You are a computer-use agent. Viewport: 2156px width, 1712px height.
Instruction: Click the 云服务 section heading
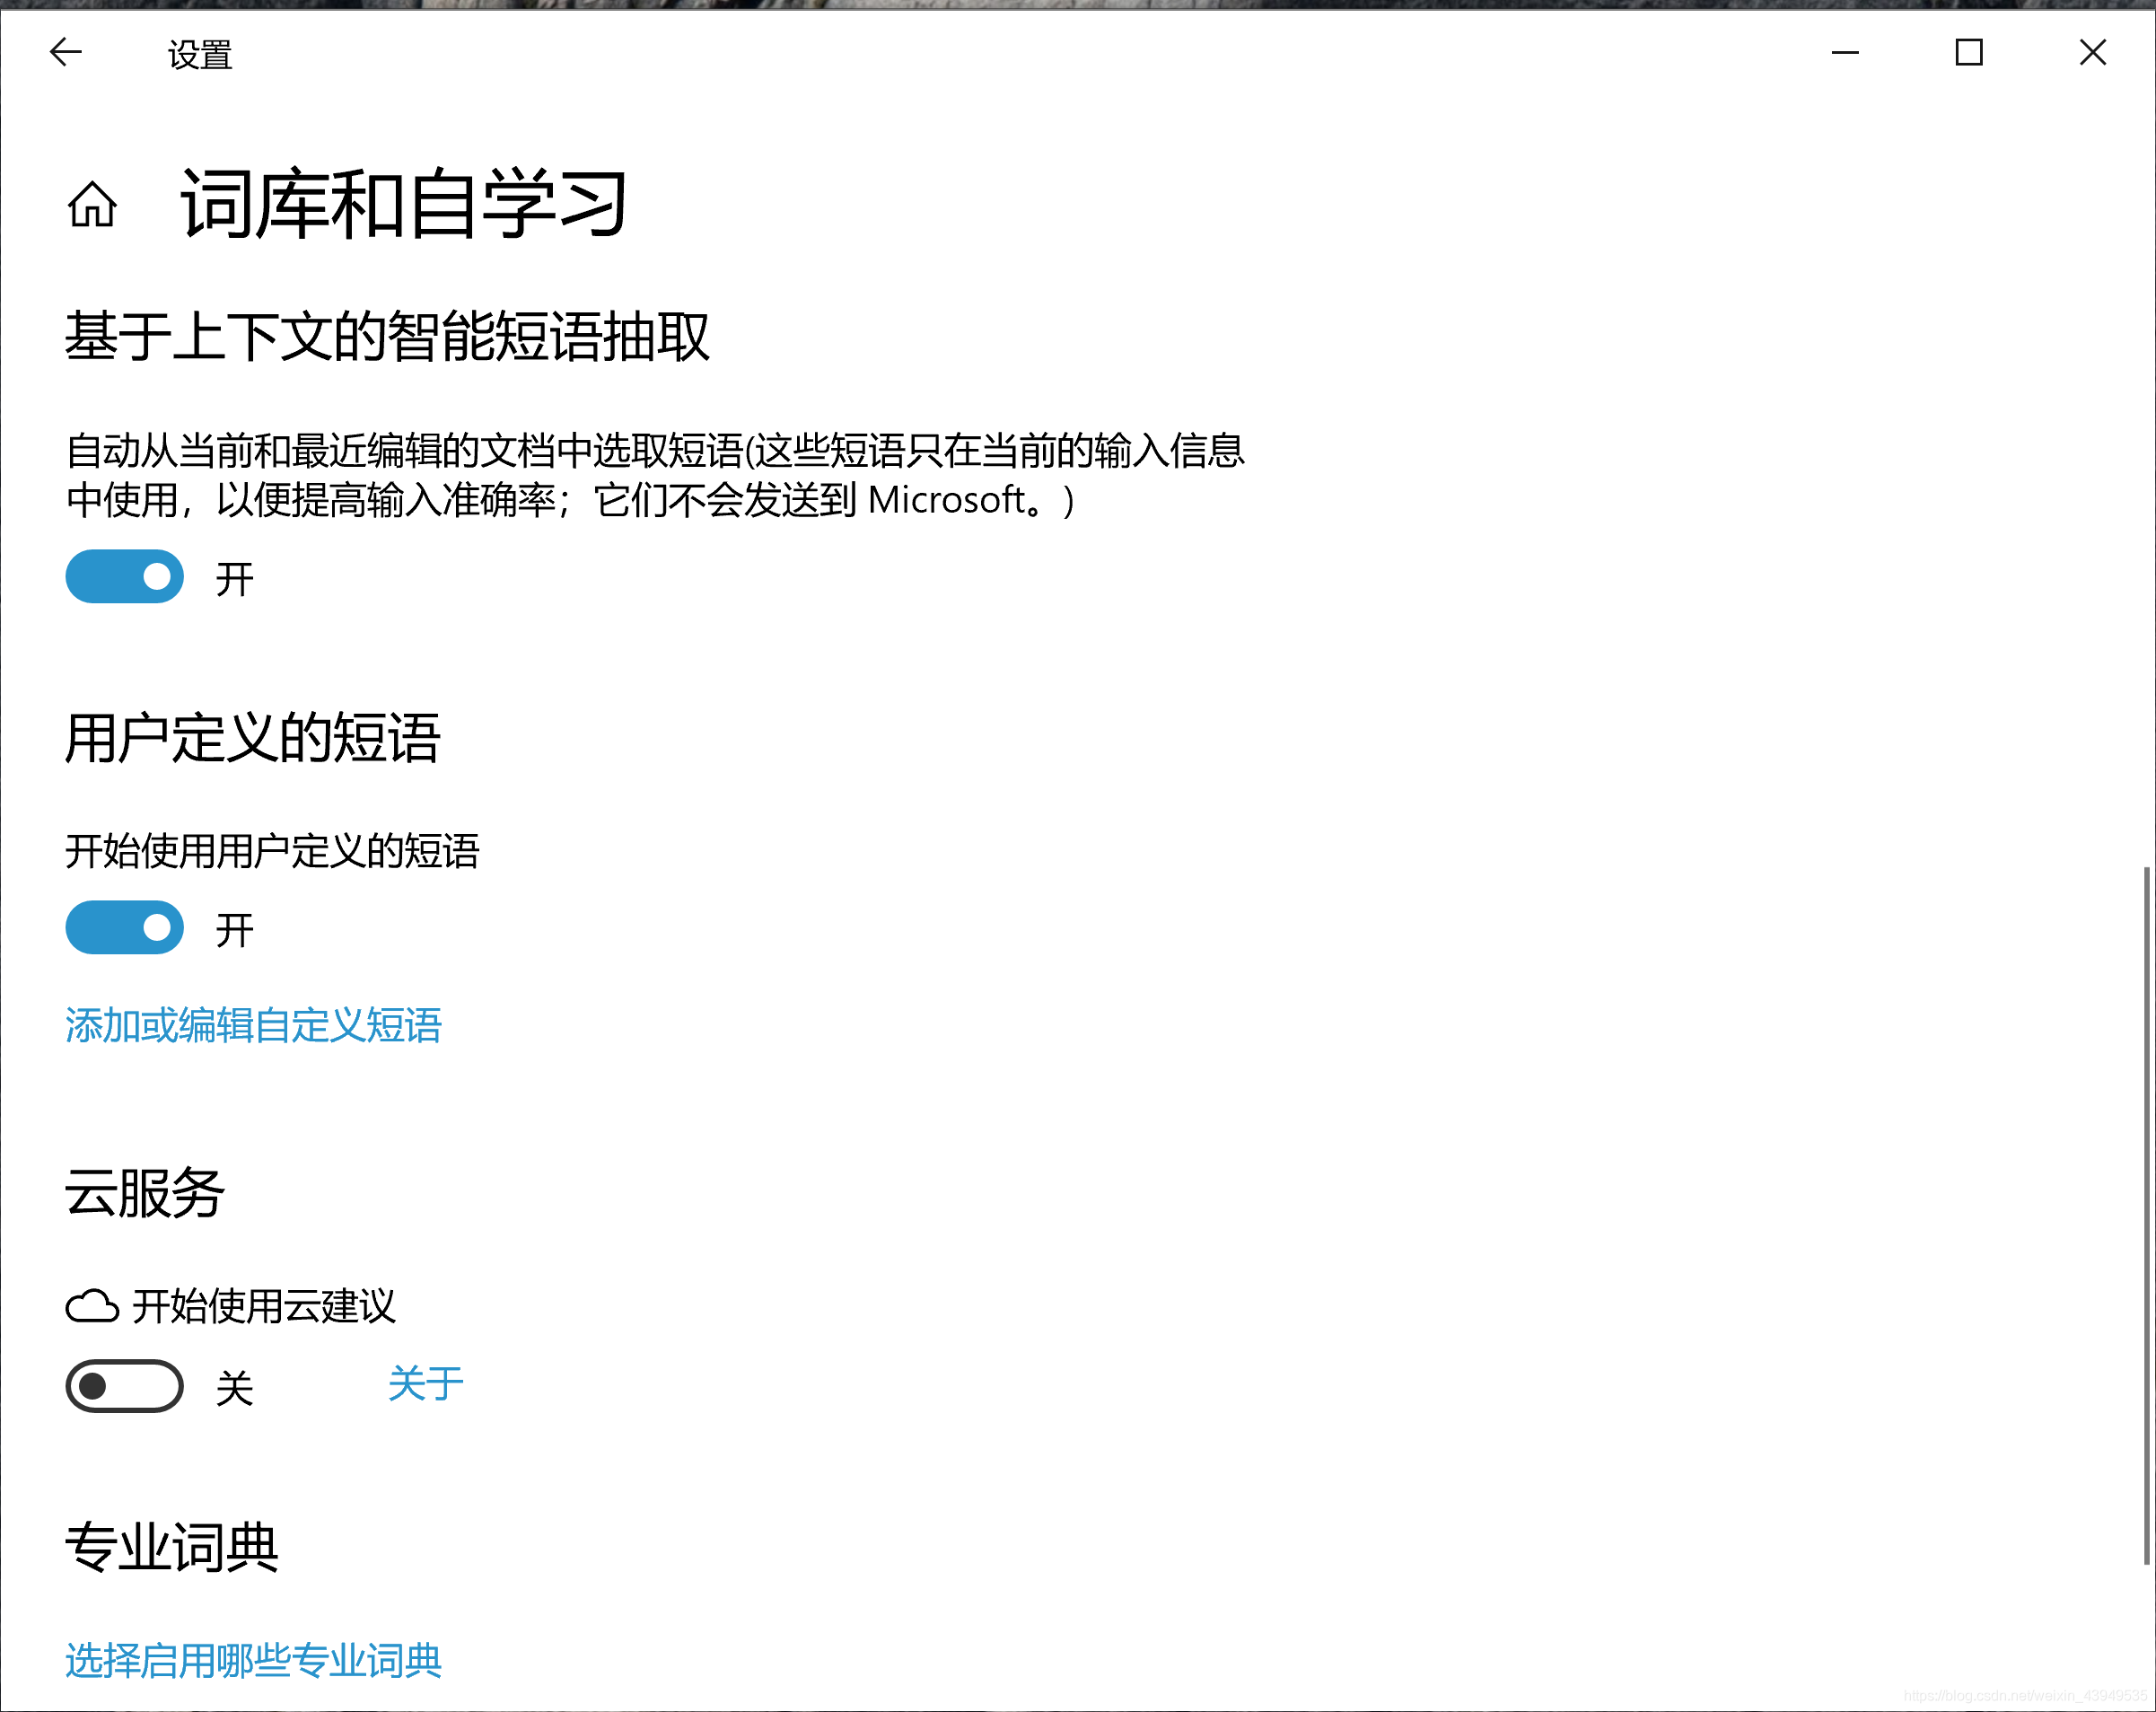pyautogui.click(x=146, y=1193)
